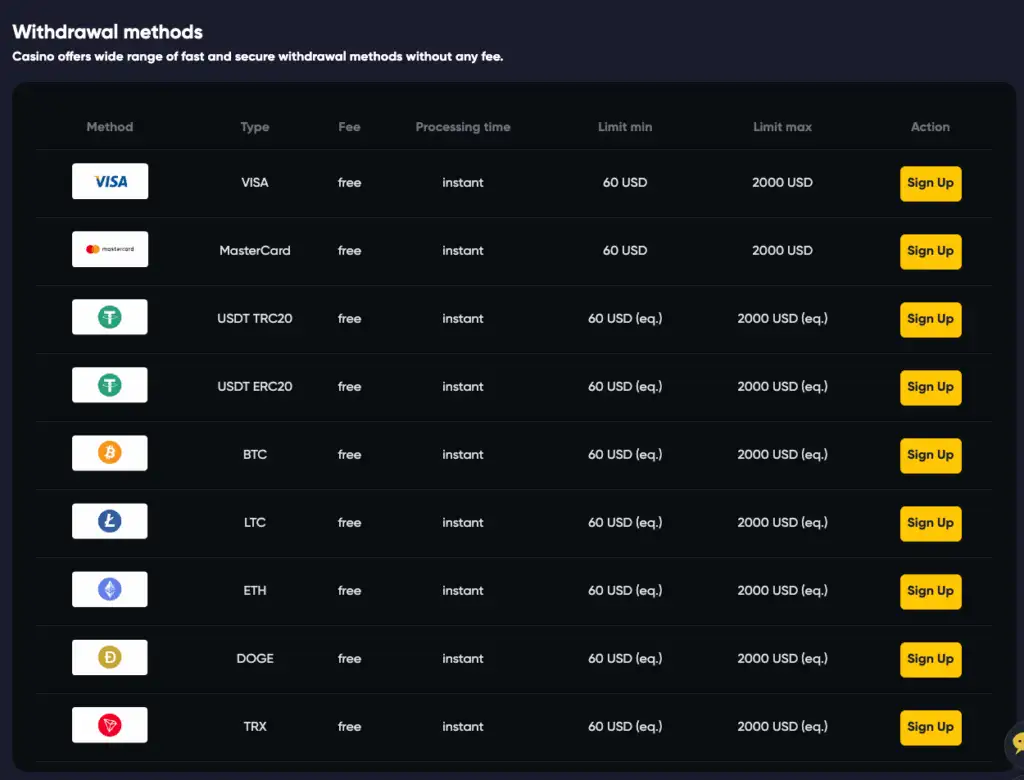Screen dimensions: 1024x780
Task: Sign up from the VISA row
Action: (931, 184)
